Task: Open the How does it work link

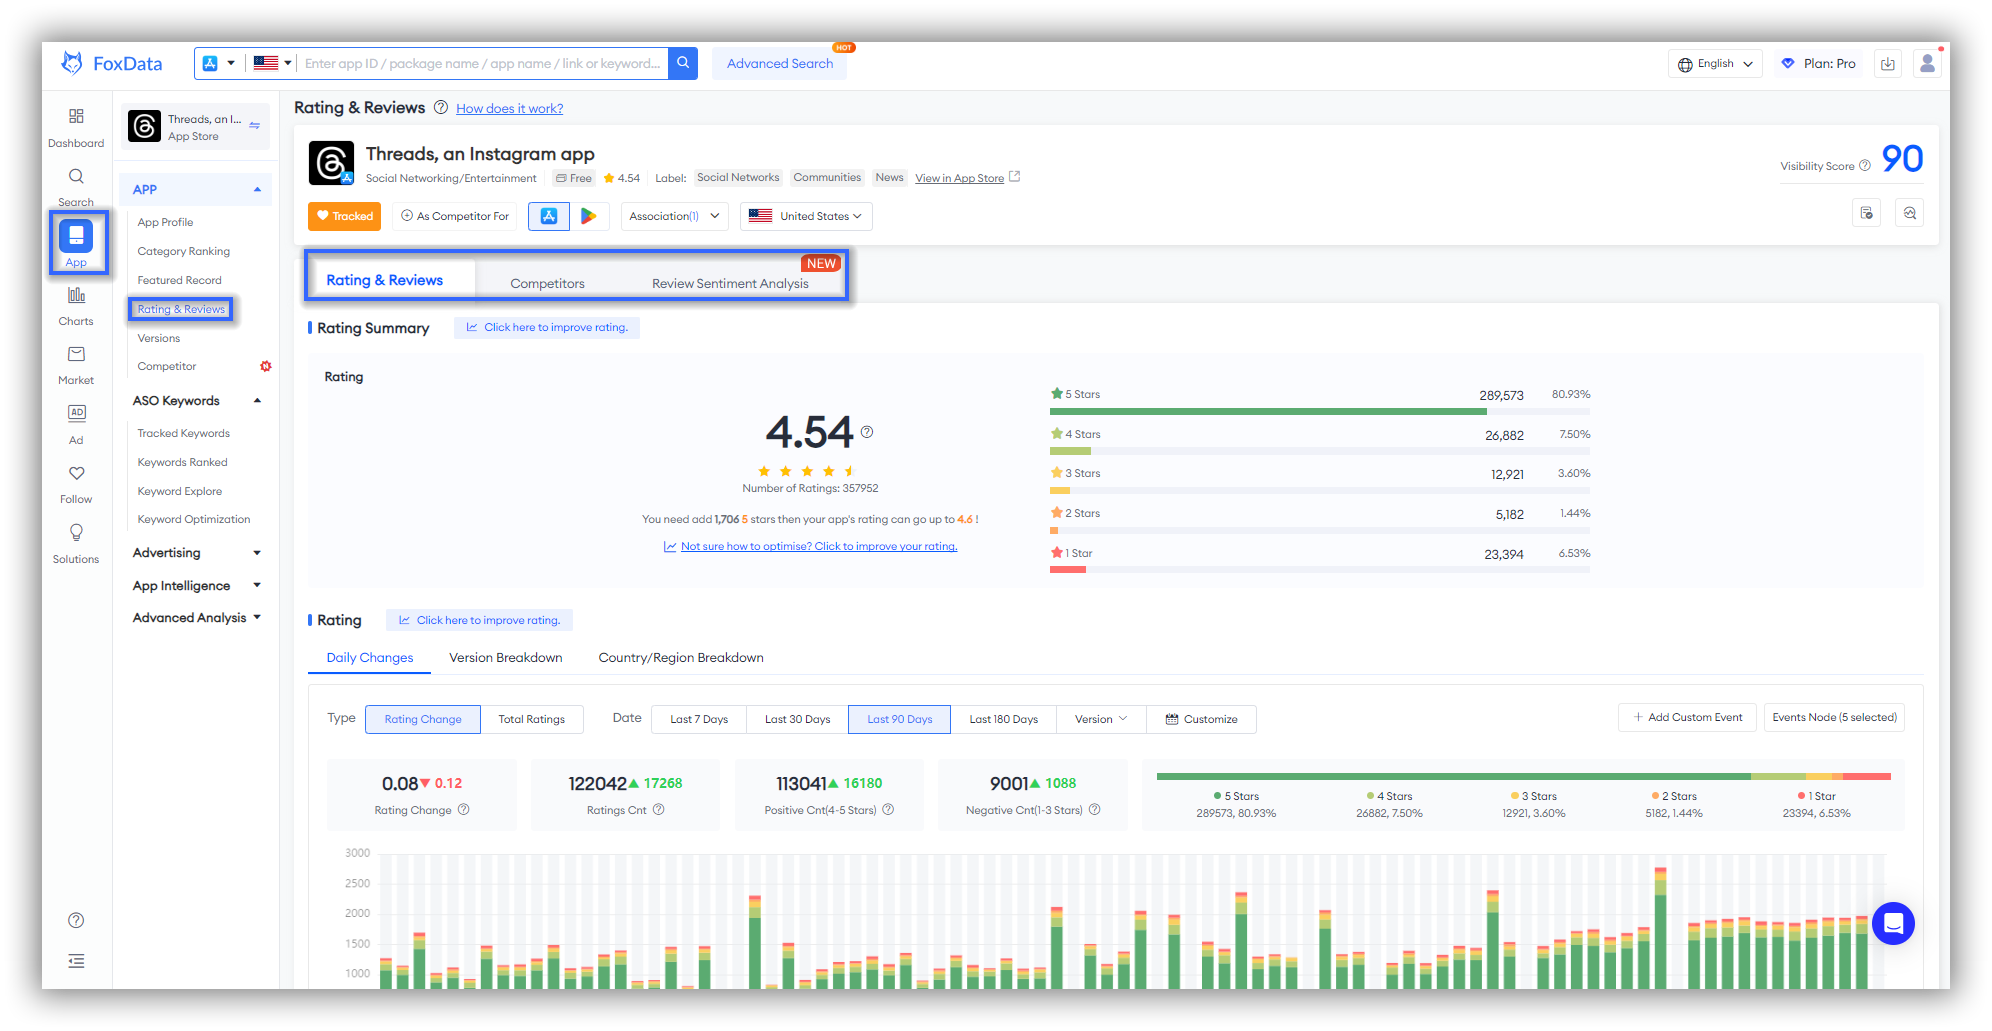Action: (510, 109)
